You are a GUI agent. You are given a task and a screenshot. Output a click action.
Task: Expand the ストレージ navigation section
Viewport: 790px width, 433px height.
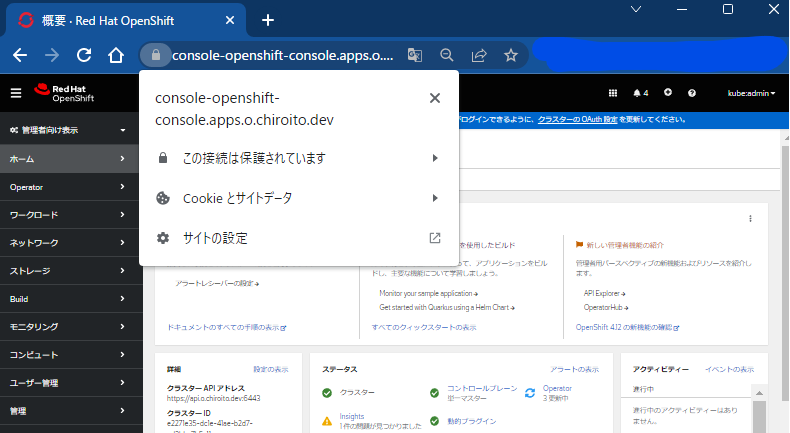click(69, 271)
